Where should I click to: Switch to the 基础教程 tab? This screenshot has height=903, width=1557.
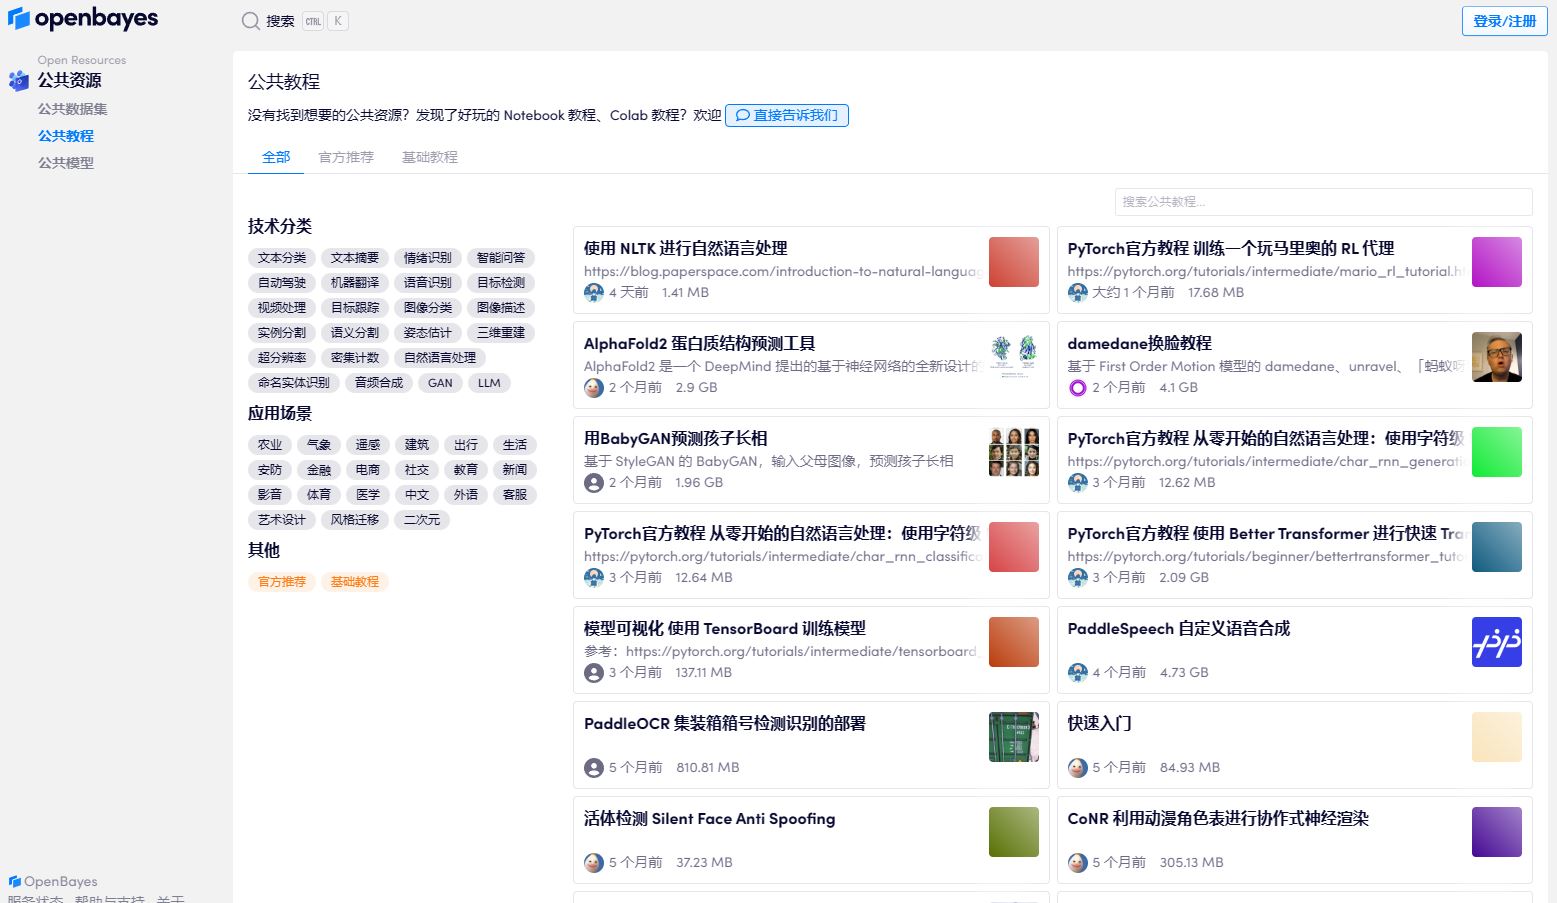430,157
